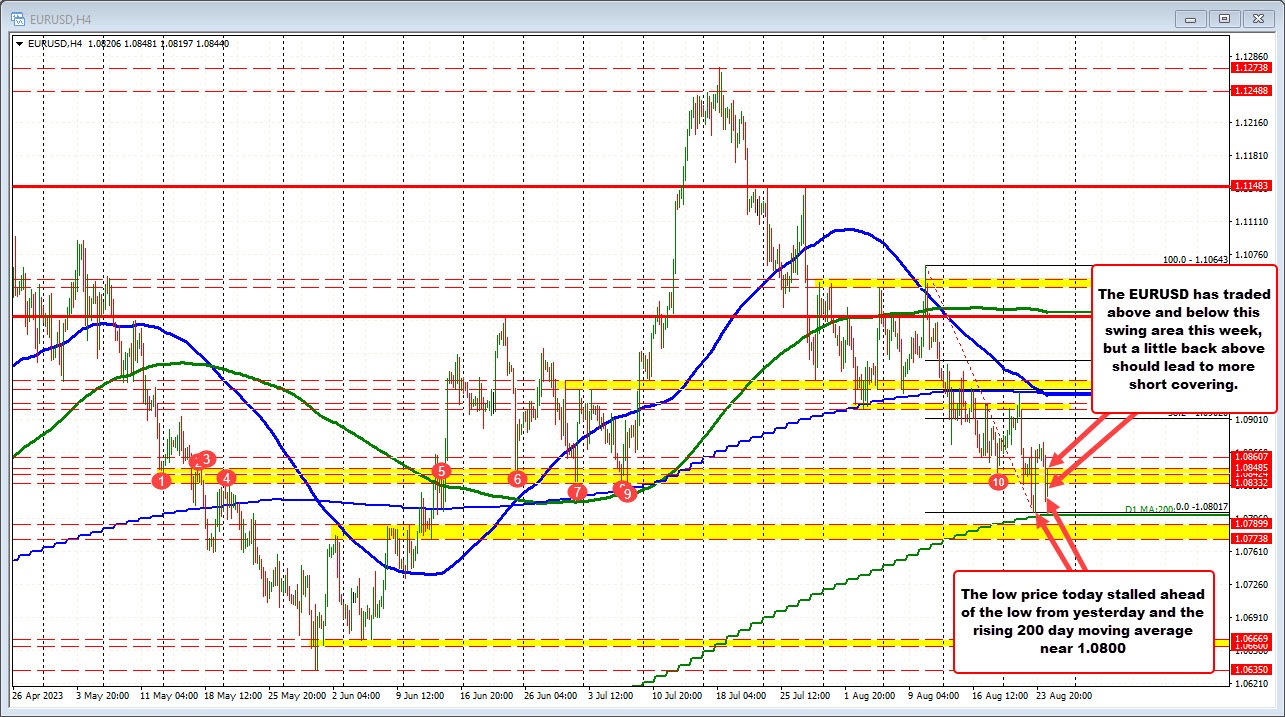Image resolution: width=1285 pixels, height=717 pixels.
Task: Select numbered marker 5 near June candles
Action: click(x=440, y=469)
